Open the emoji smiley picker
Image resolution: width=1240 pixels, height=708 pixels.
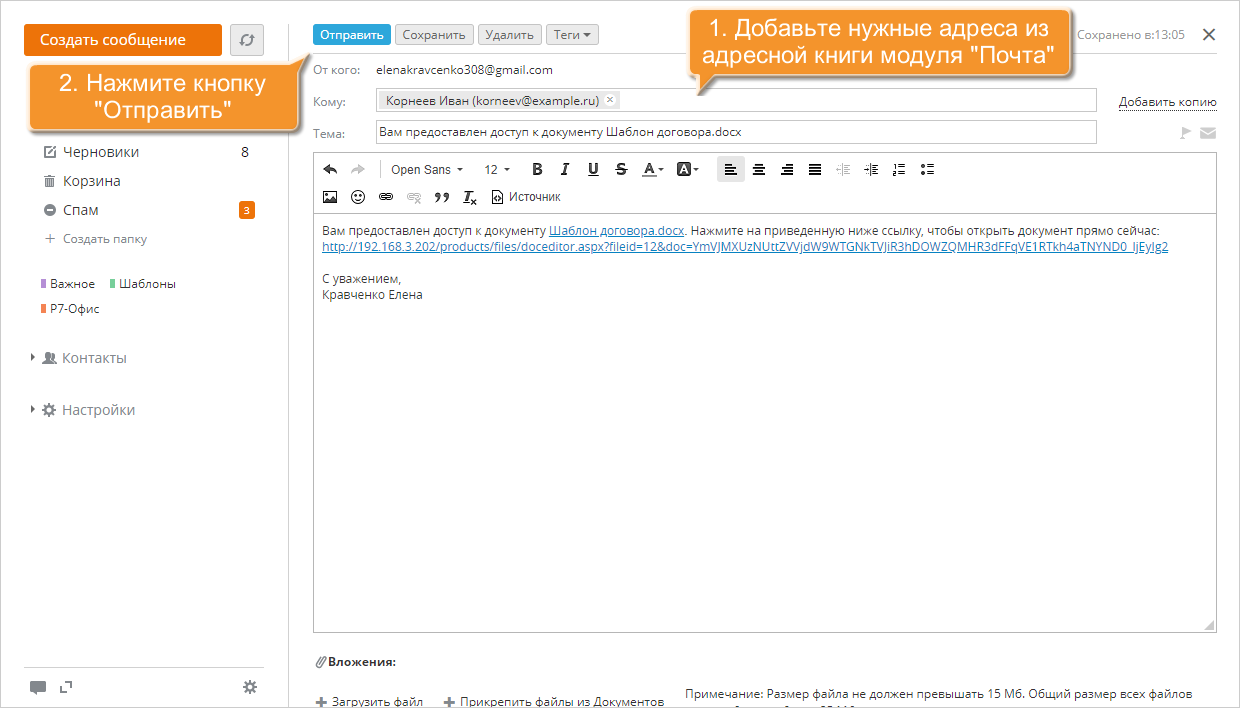coord(358,197)
